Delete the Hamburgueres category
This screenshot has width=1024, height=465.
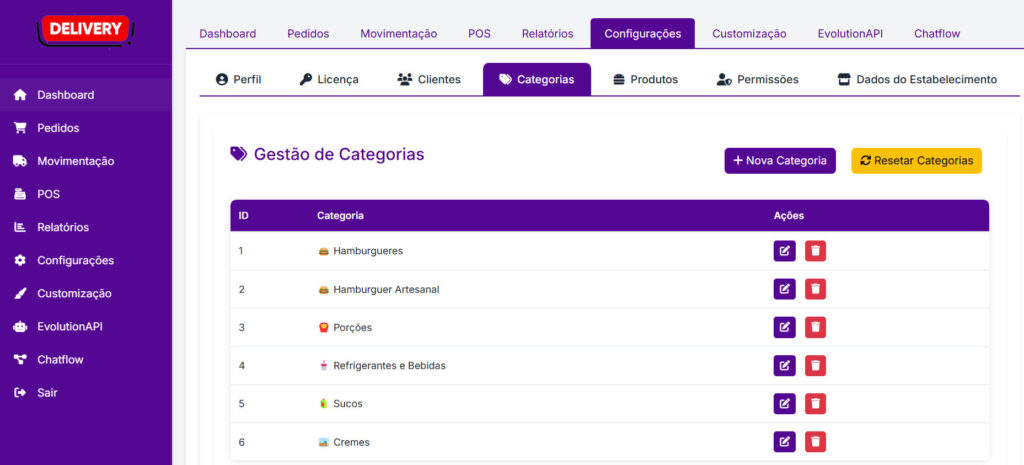pos(815,251)
